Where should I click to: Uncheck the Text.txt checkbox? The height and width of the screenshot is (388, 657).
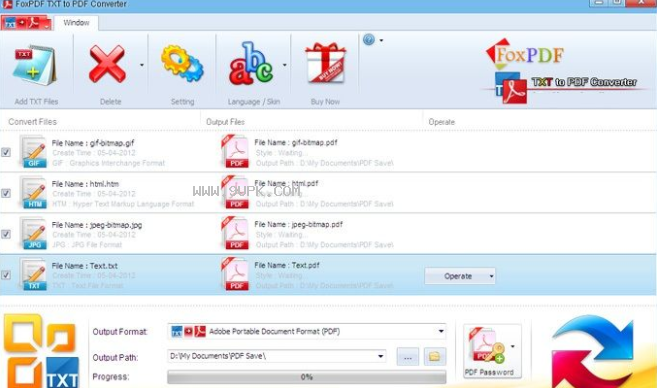coord(6,275)
